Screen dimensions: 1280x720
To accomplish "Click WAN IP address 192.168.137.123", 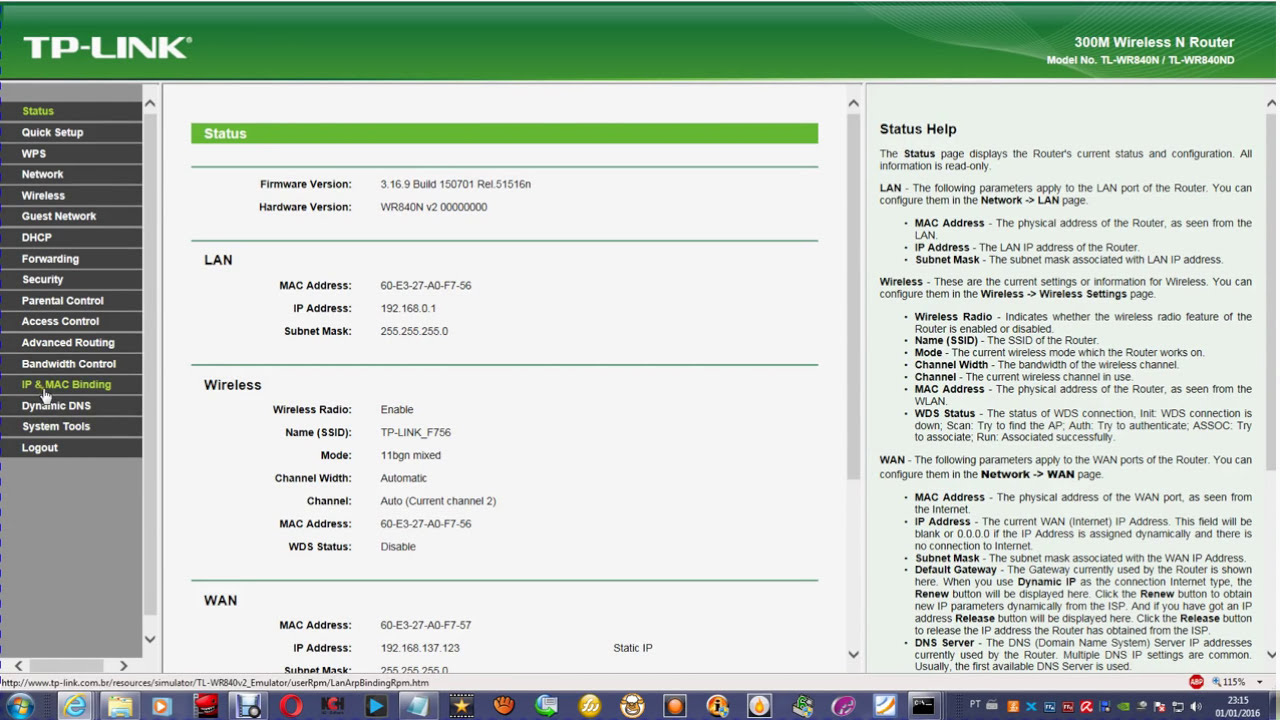I will (x=420, y=648).
